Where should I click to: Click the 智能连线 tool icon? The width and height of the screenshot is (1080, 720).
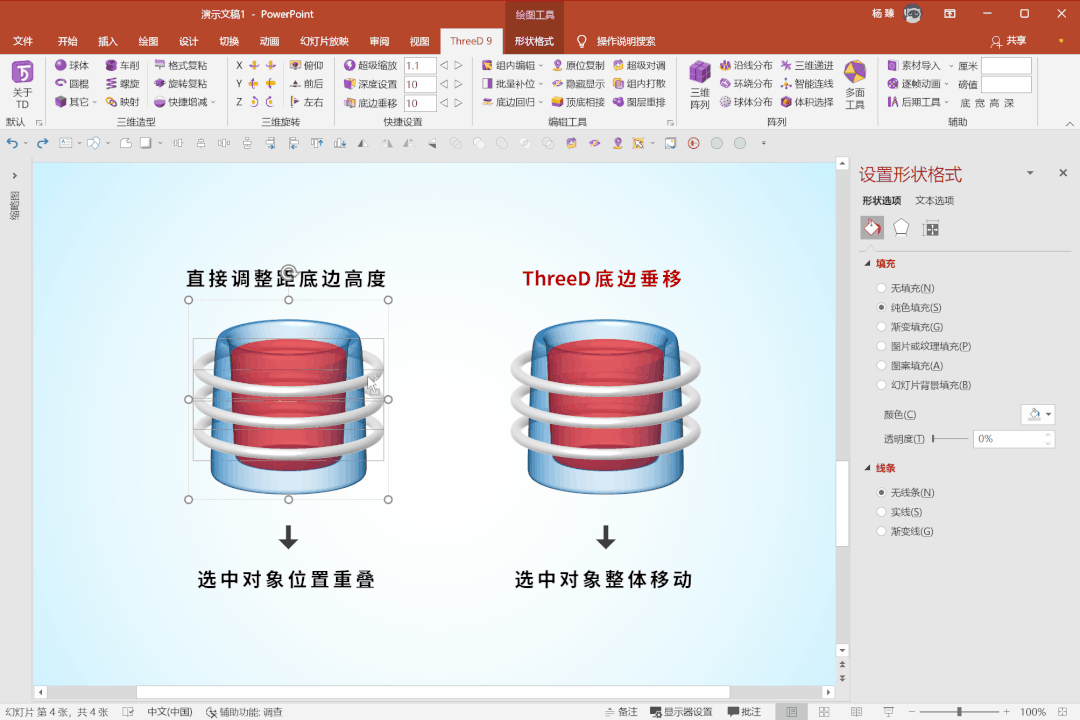788,83
